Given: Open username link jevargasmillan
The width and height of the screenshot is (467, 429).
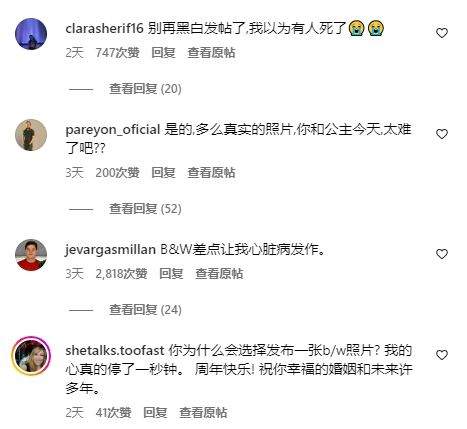Looking at the screenshot, I should point(110,250).
